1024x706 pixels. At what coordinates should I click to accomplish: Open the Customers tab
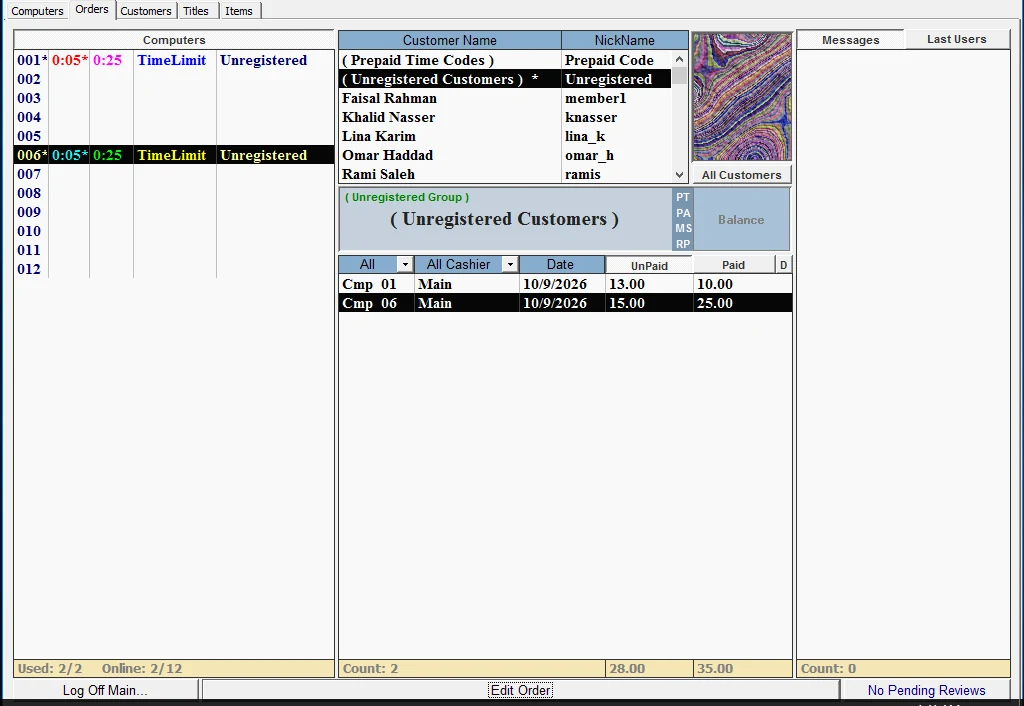coord(146,11)
